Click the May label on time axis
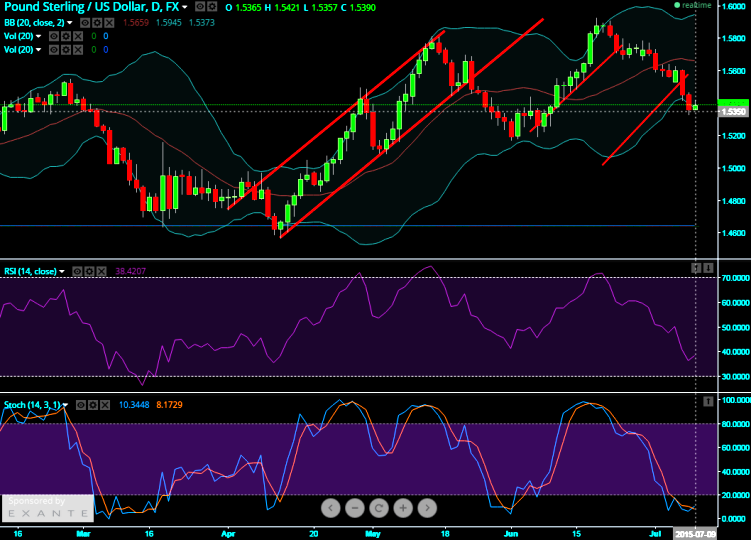The image size is (751, 540). pos(373,533)
